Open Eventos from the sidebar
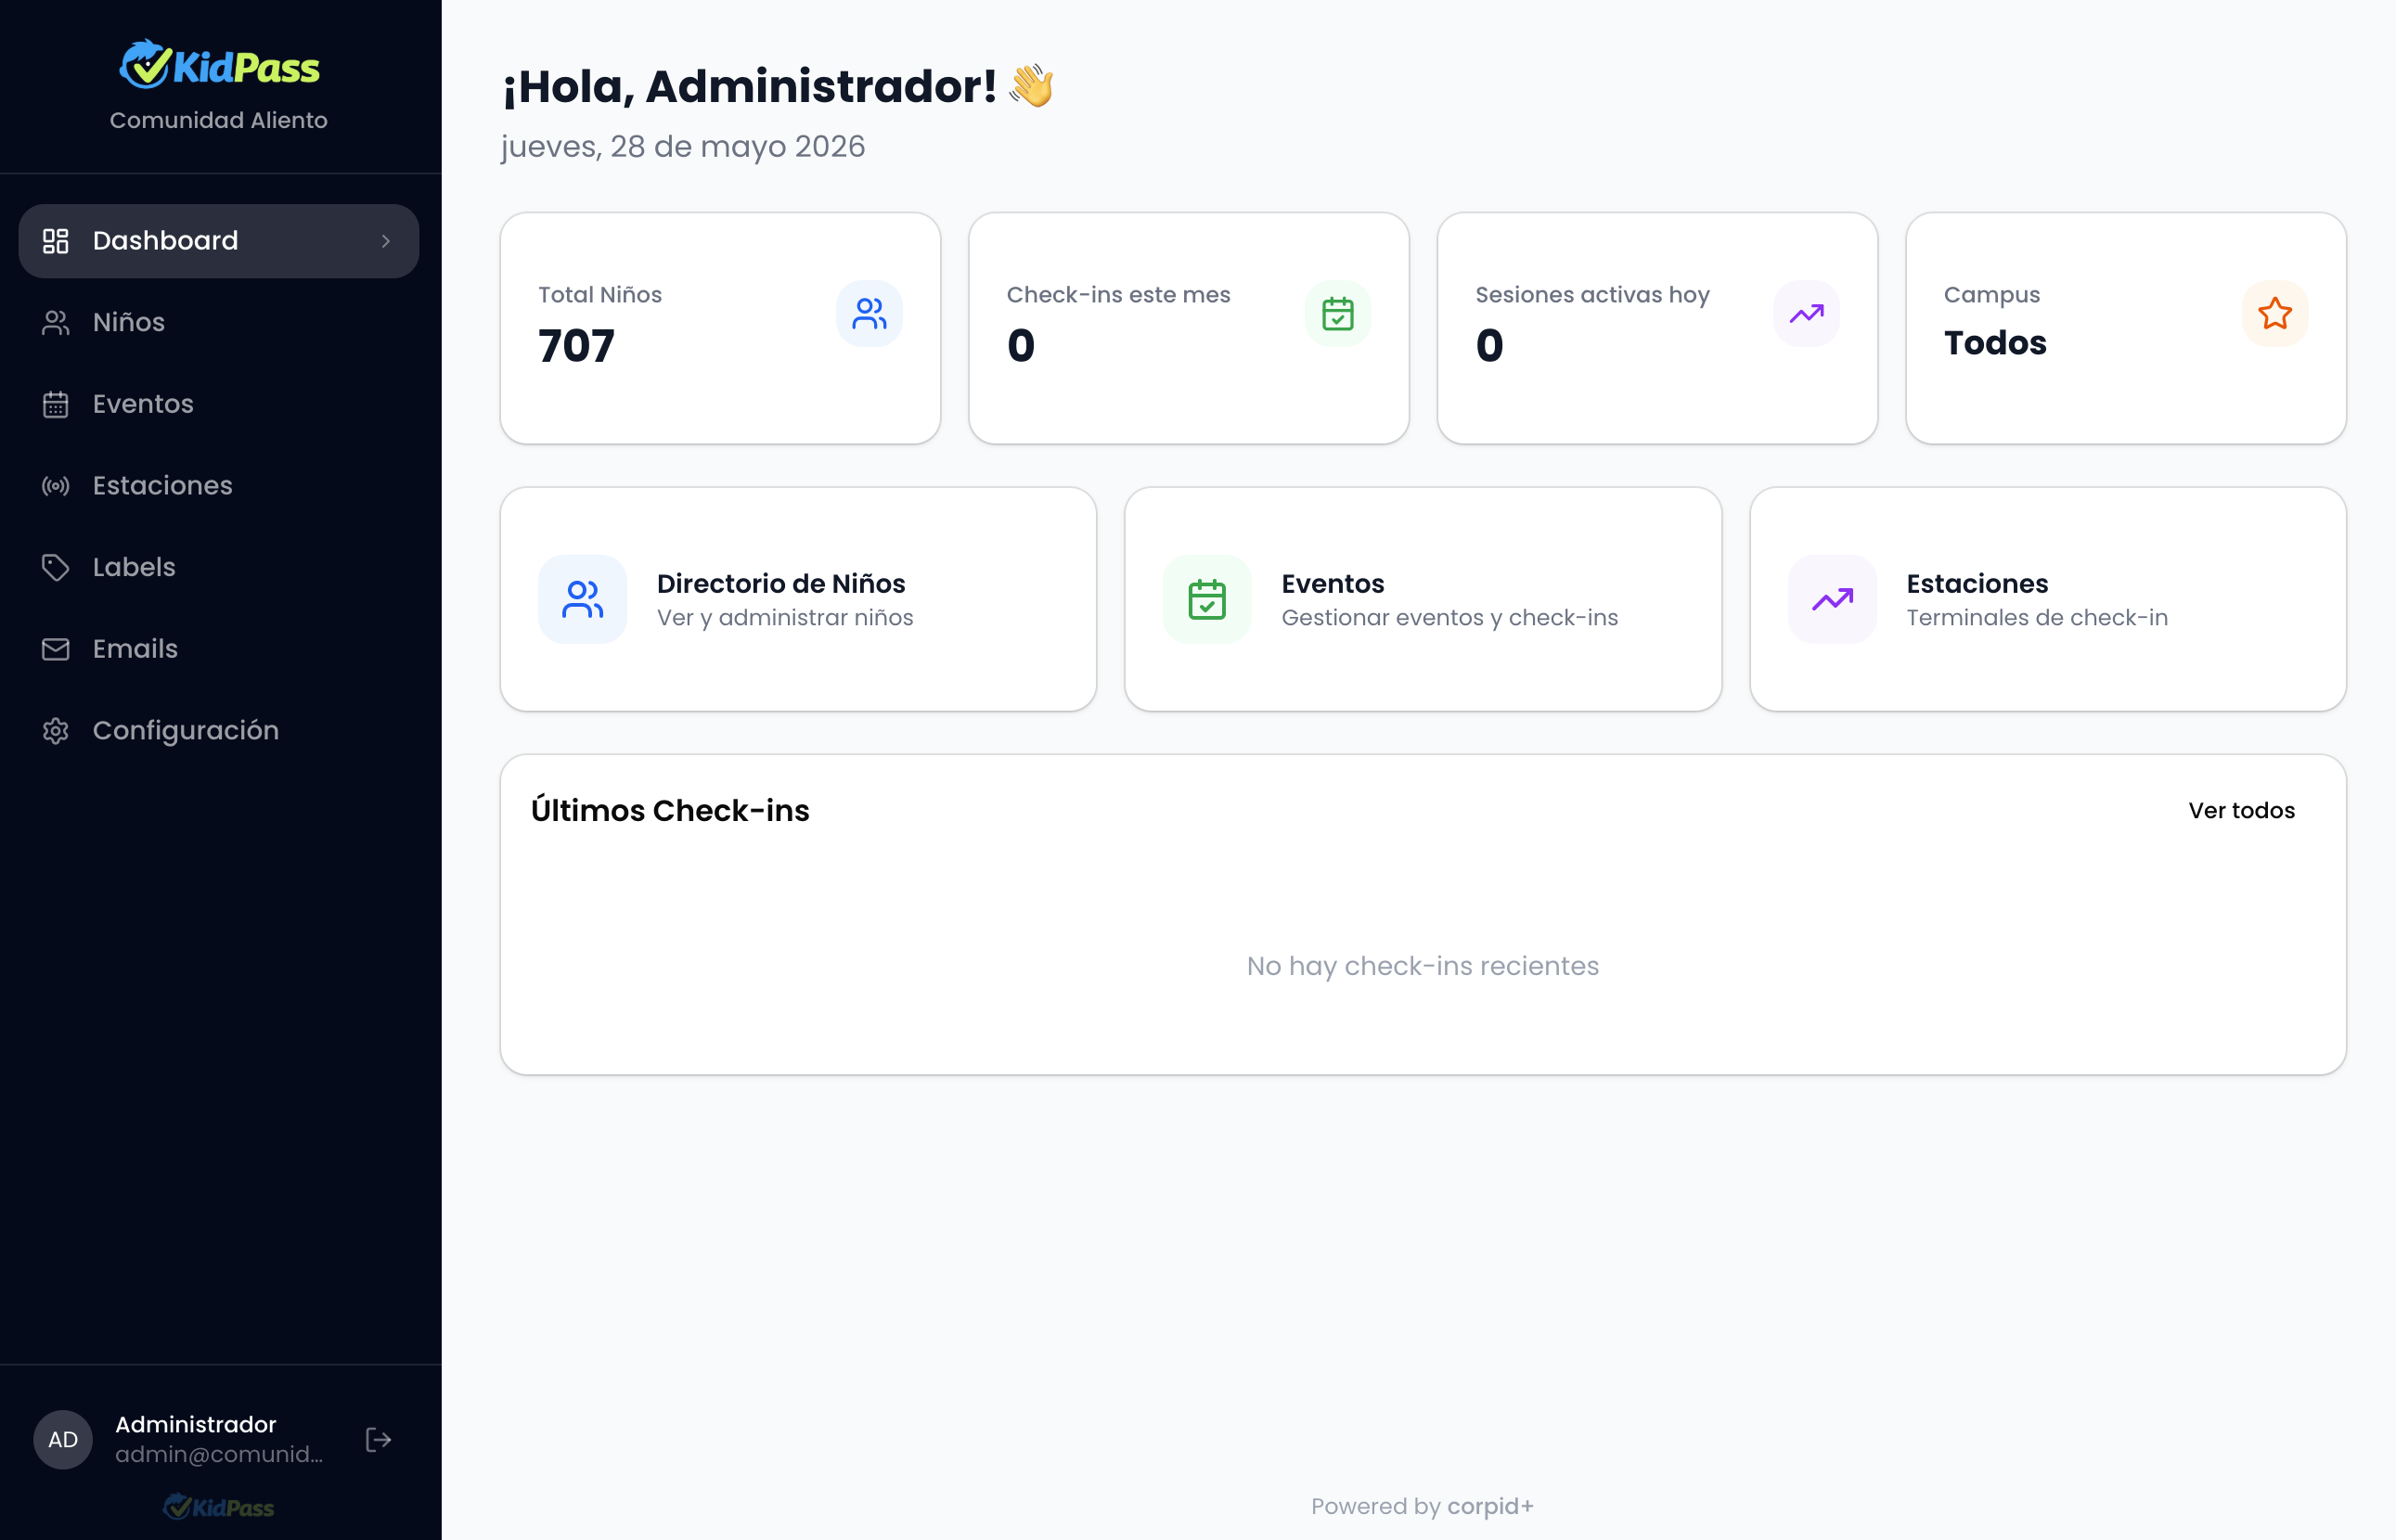 pyautogui.click(x=219, y=404)
